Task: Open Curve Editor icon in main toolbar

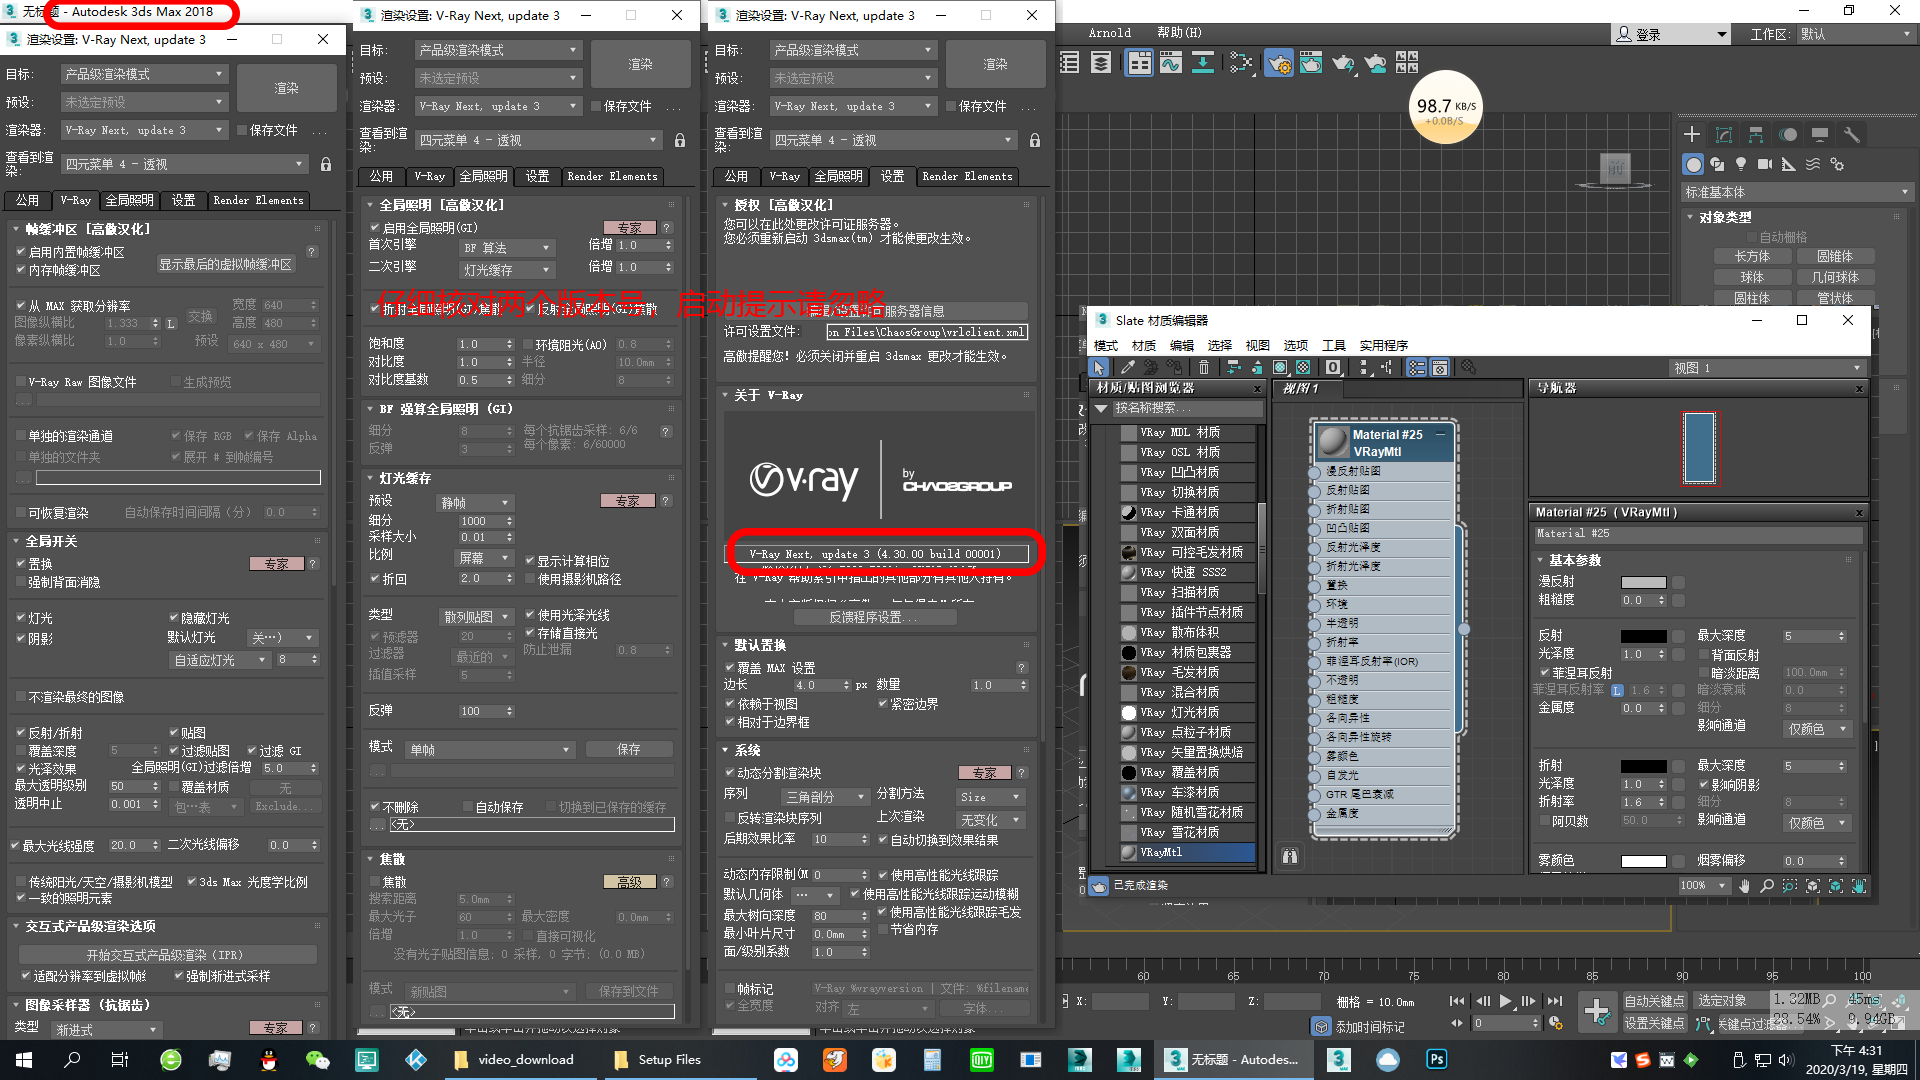Action: coord(1170,63)
